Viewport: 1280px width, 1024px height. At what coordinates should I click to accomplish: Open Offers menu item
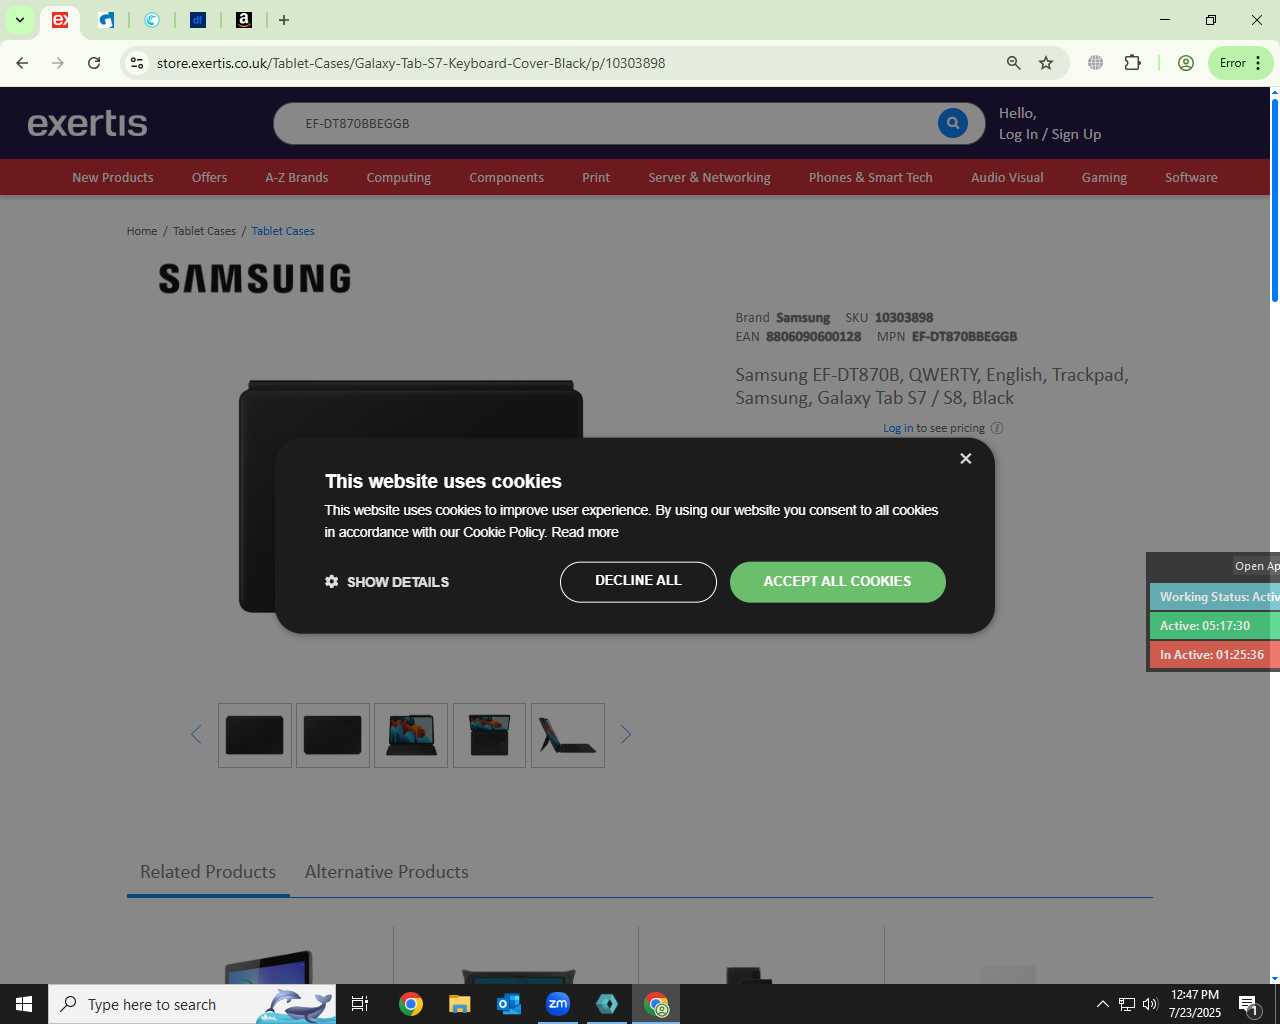pyautogui.click(x=209, y=177)
